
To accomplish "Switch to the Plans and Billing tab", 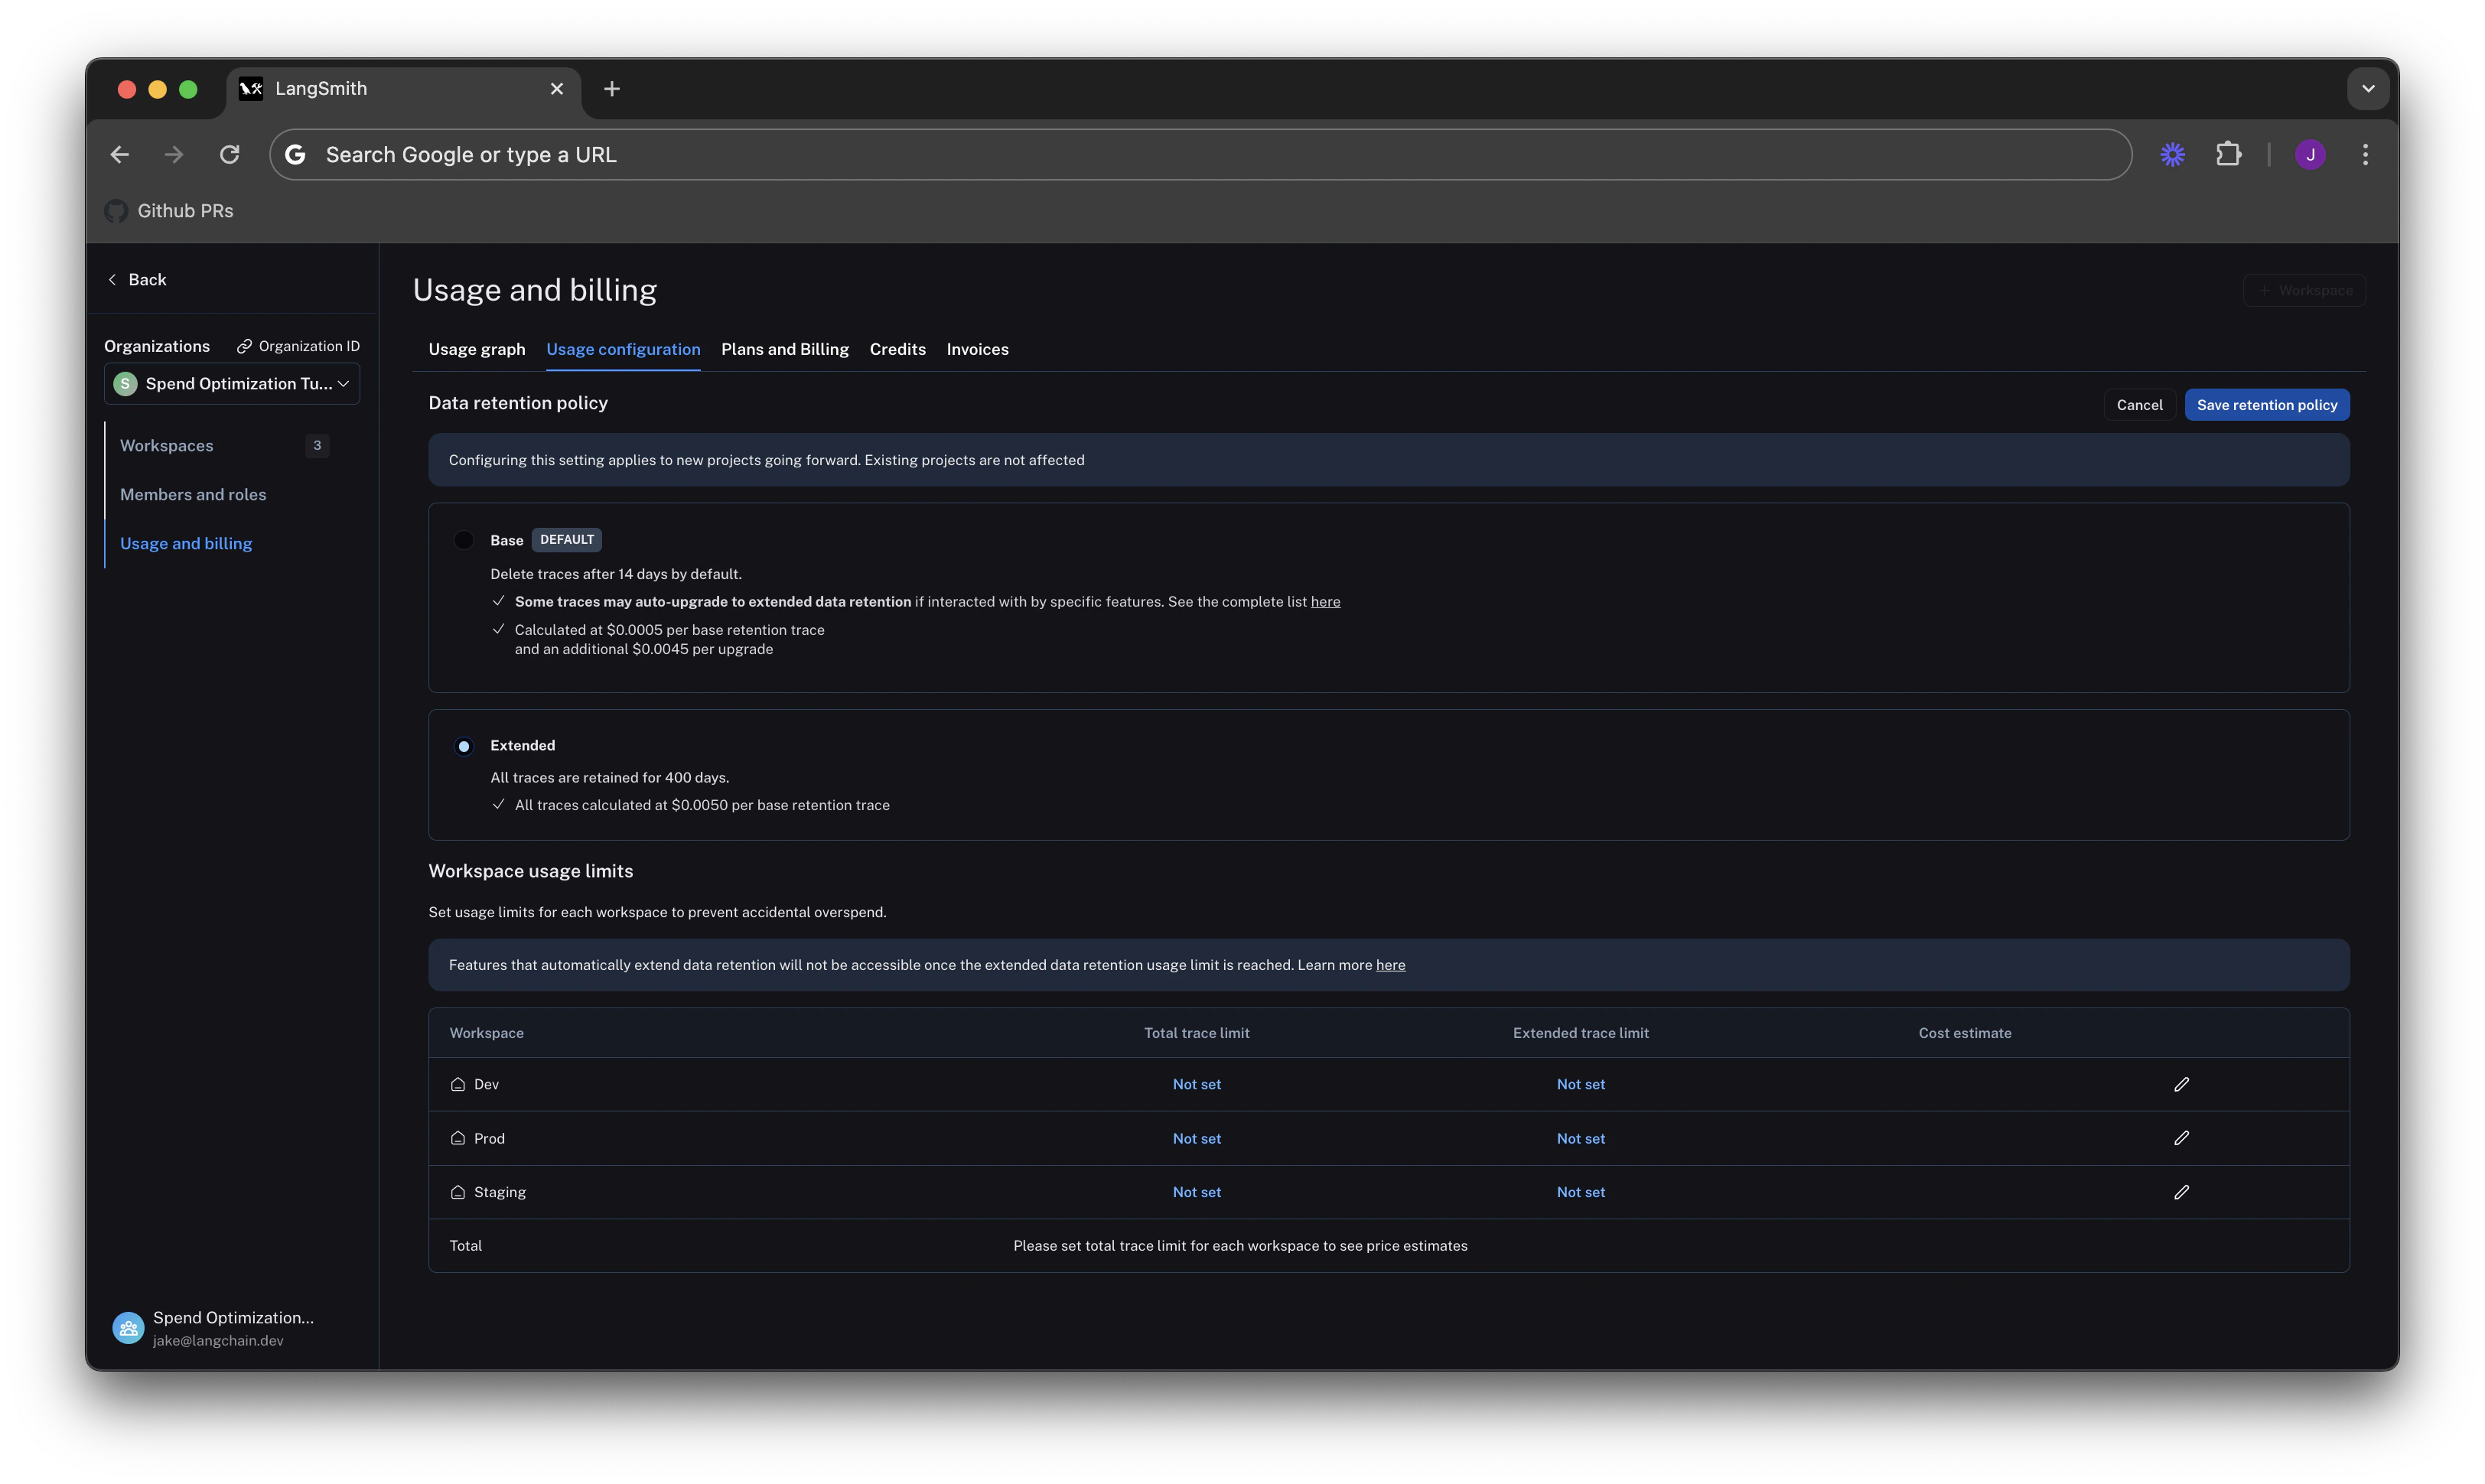I will click(x=784, y=349).
